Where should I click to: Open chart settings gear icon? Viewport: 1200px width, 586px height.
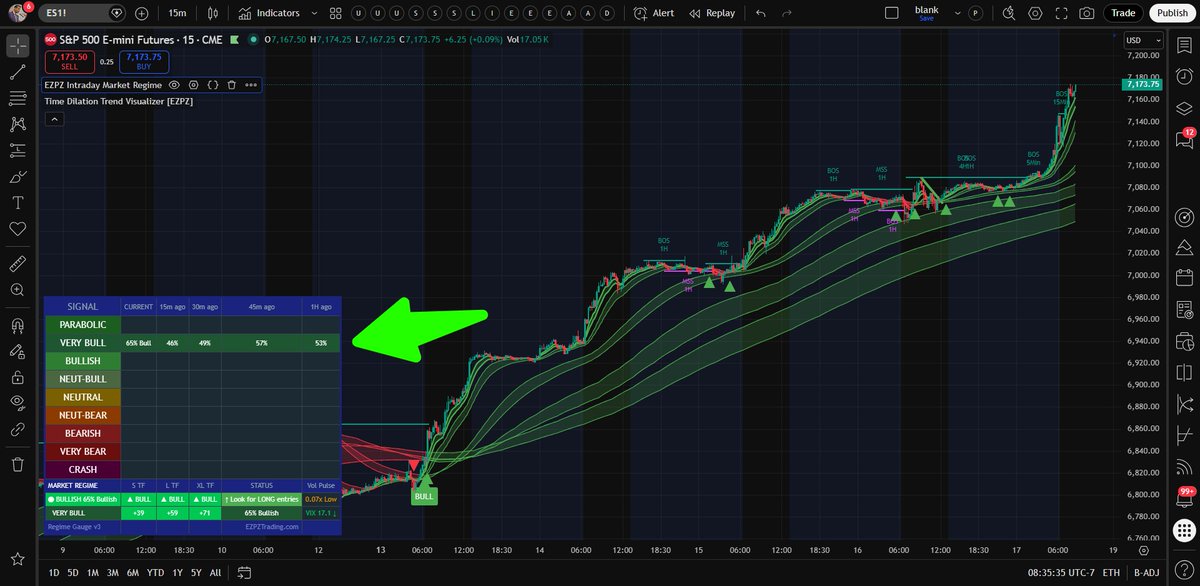[1034, 13]
